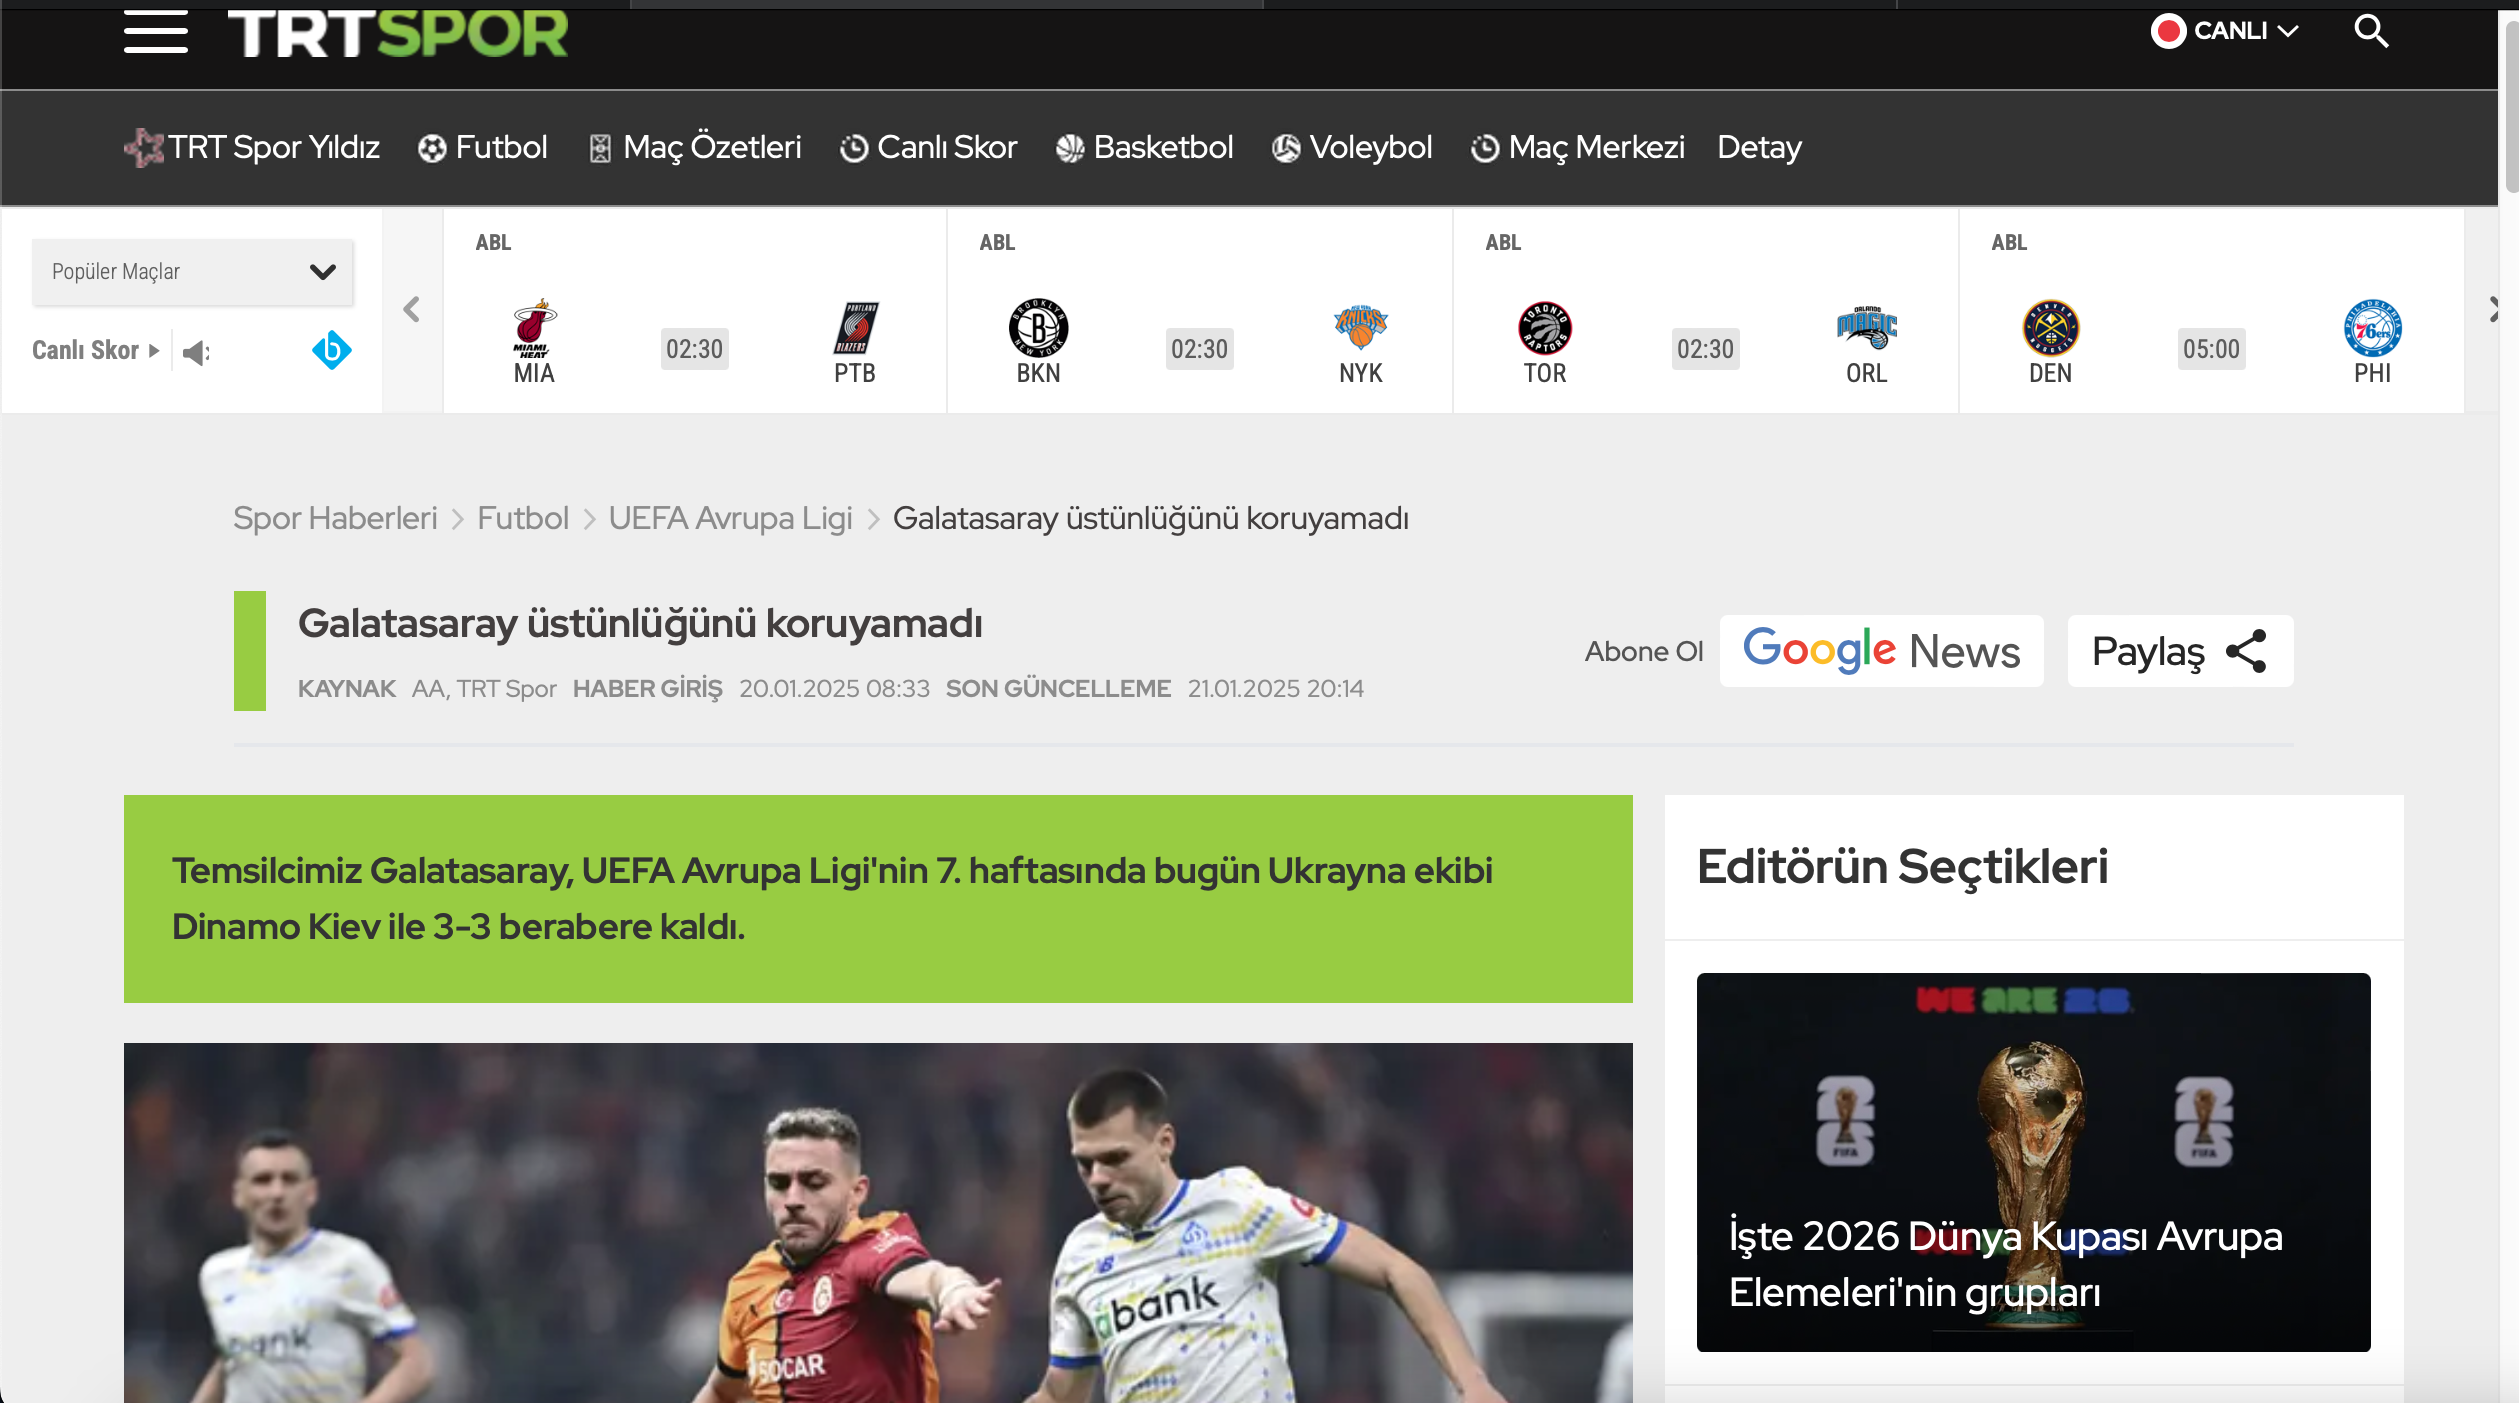Expand the CANLI dropdown arrow

pyautogui.click(x=2288, y=31)
